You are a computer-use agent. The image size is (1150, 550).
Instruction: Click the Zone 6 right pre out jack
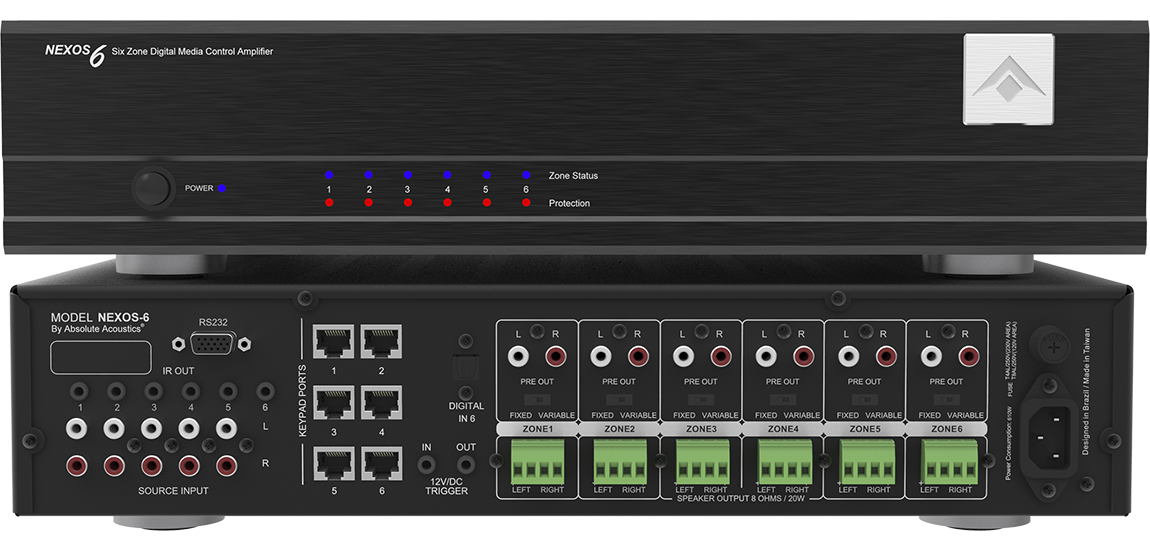[x=970, y=357]
